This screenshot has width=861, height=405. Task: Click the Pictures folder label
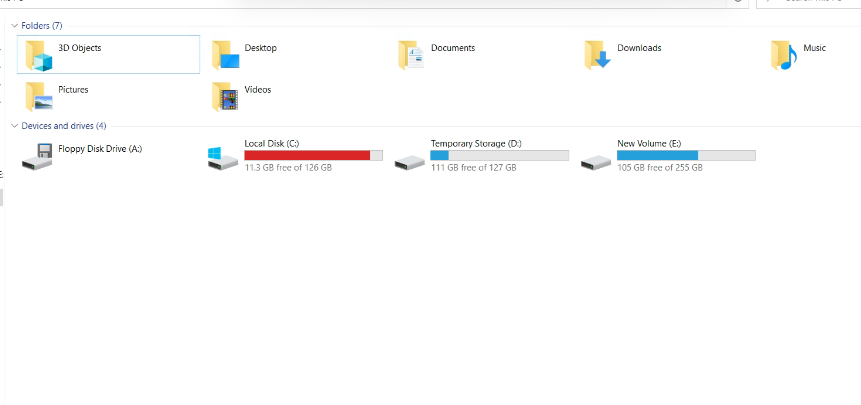pos(73,89)
